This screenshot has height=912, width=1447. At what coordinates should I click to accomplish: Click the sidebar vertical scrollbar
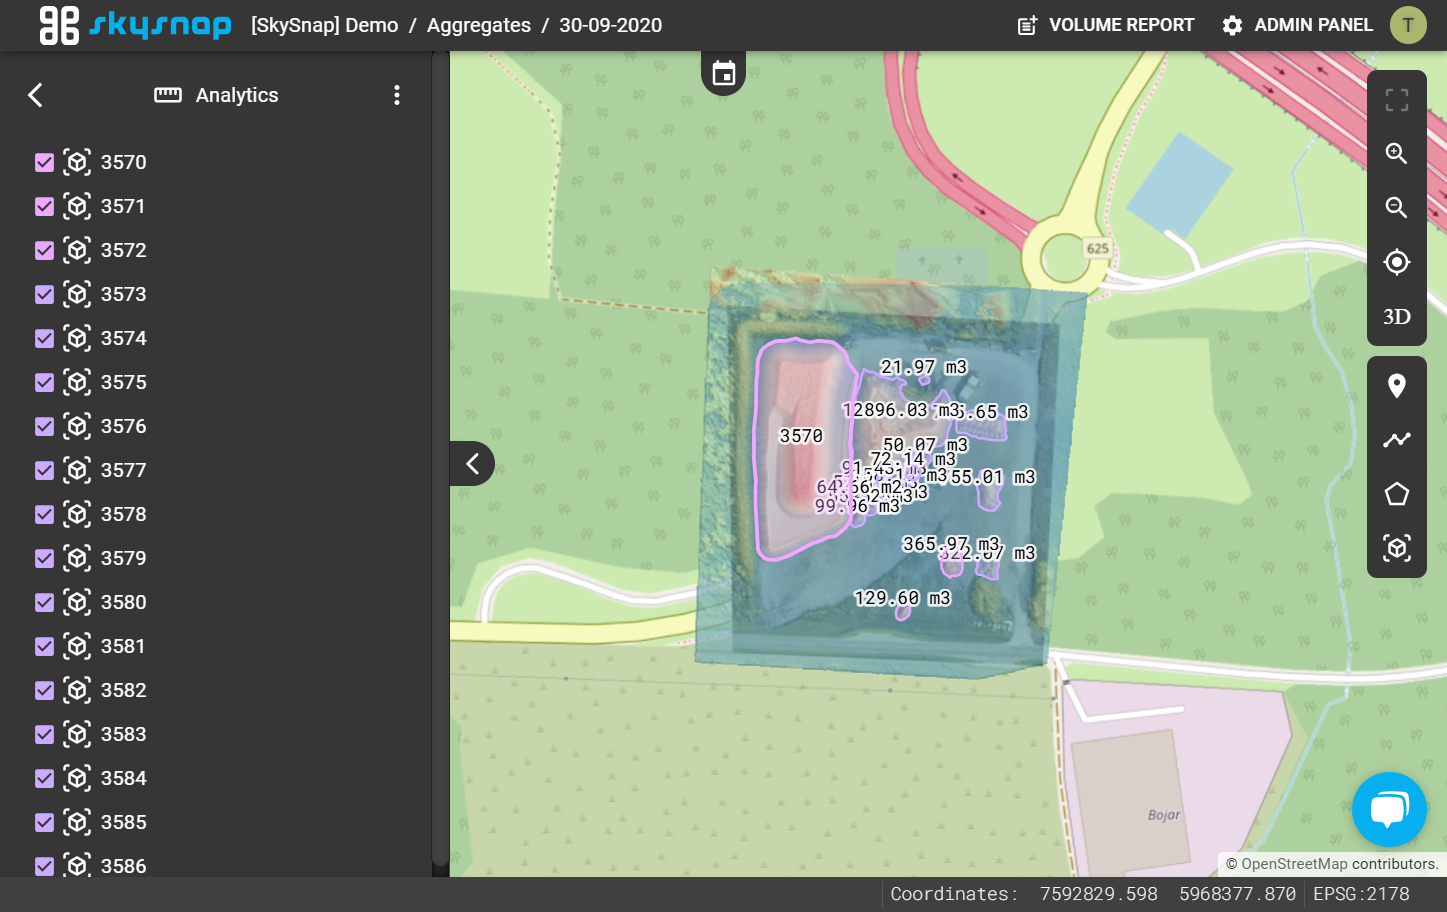pyautogui.click(x=440, y=458)
